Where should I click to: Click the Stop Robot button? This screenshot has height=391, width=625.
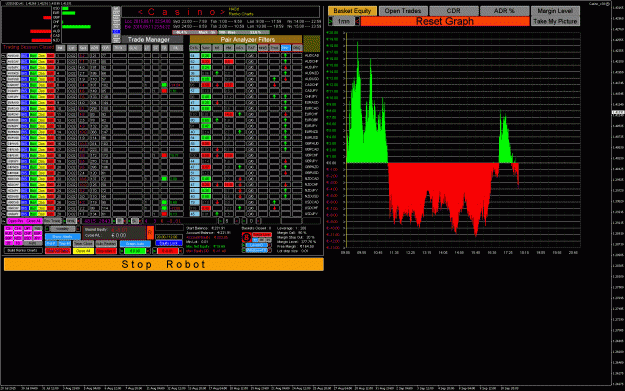coord(163,264)
